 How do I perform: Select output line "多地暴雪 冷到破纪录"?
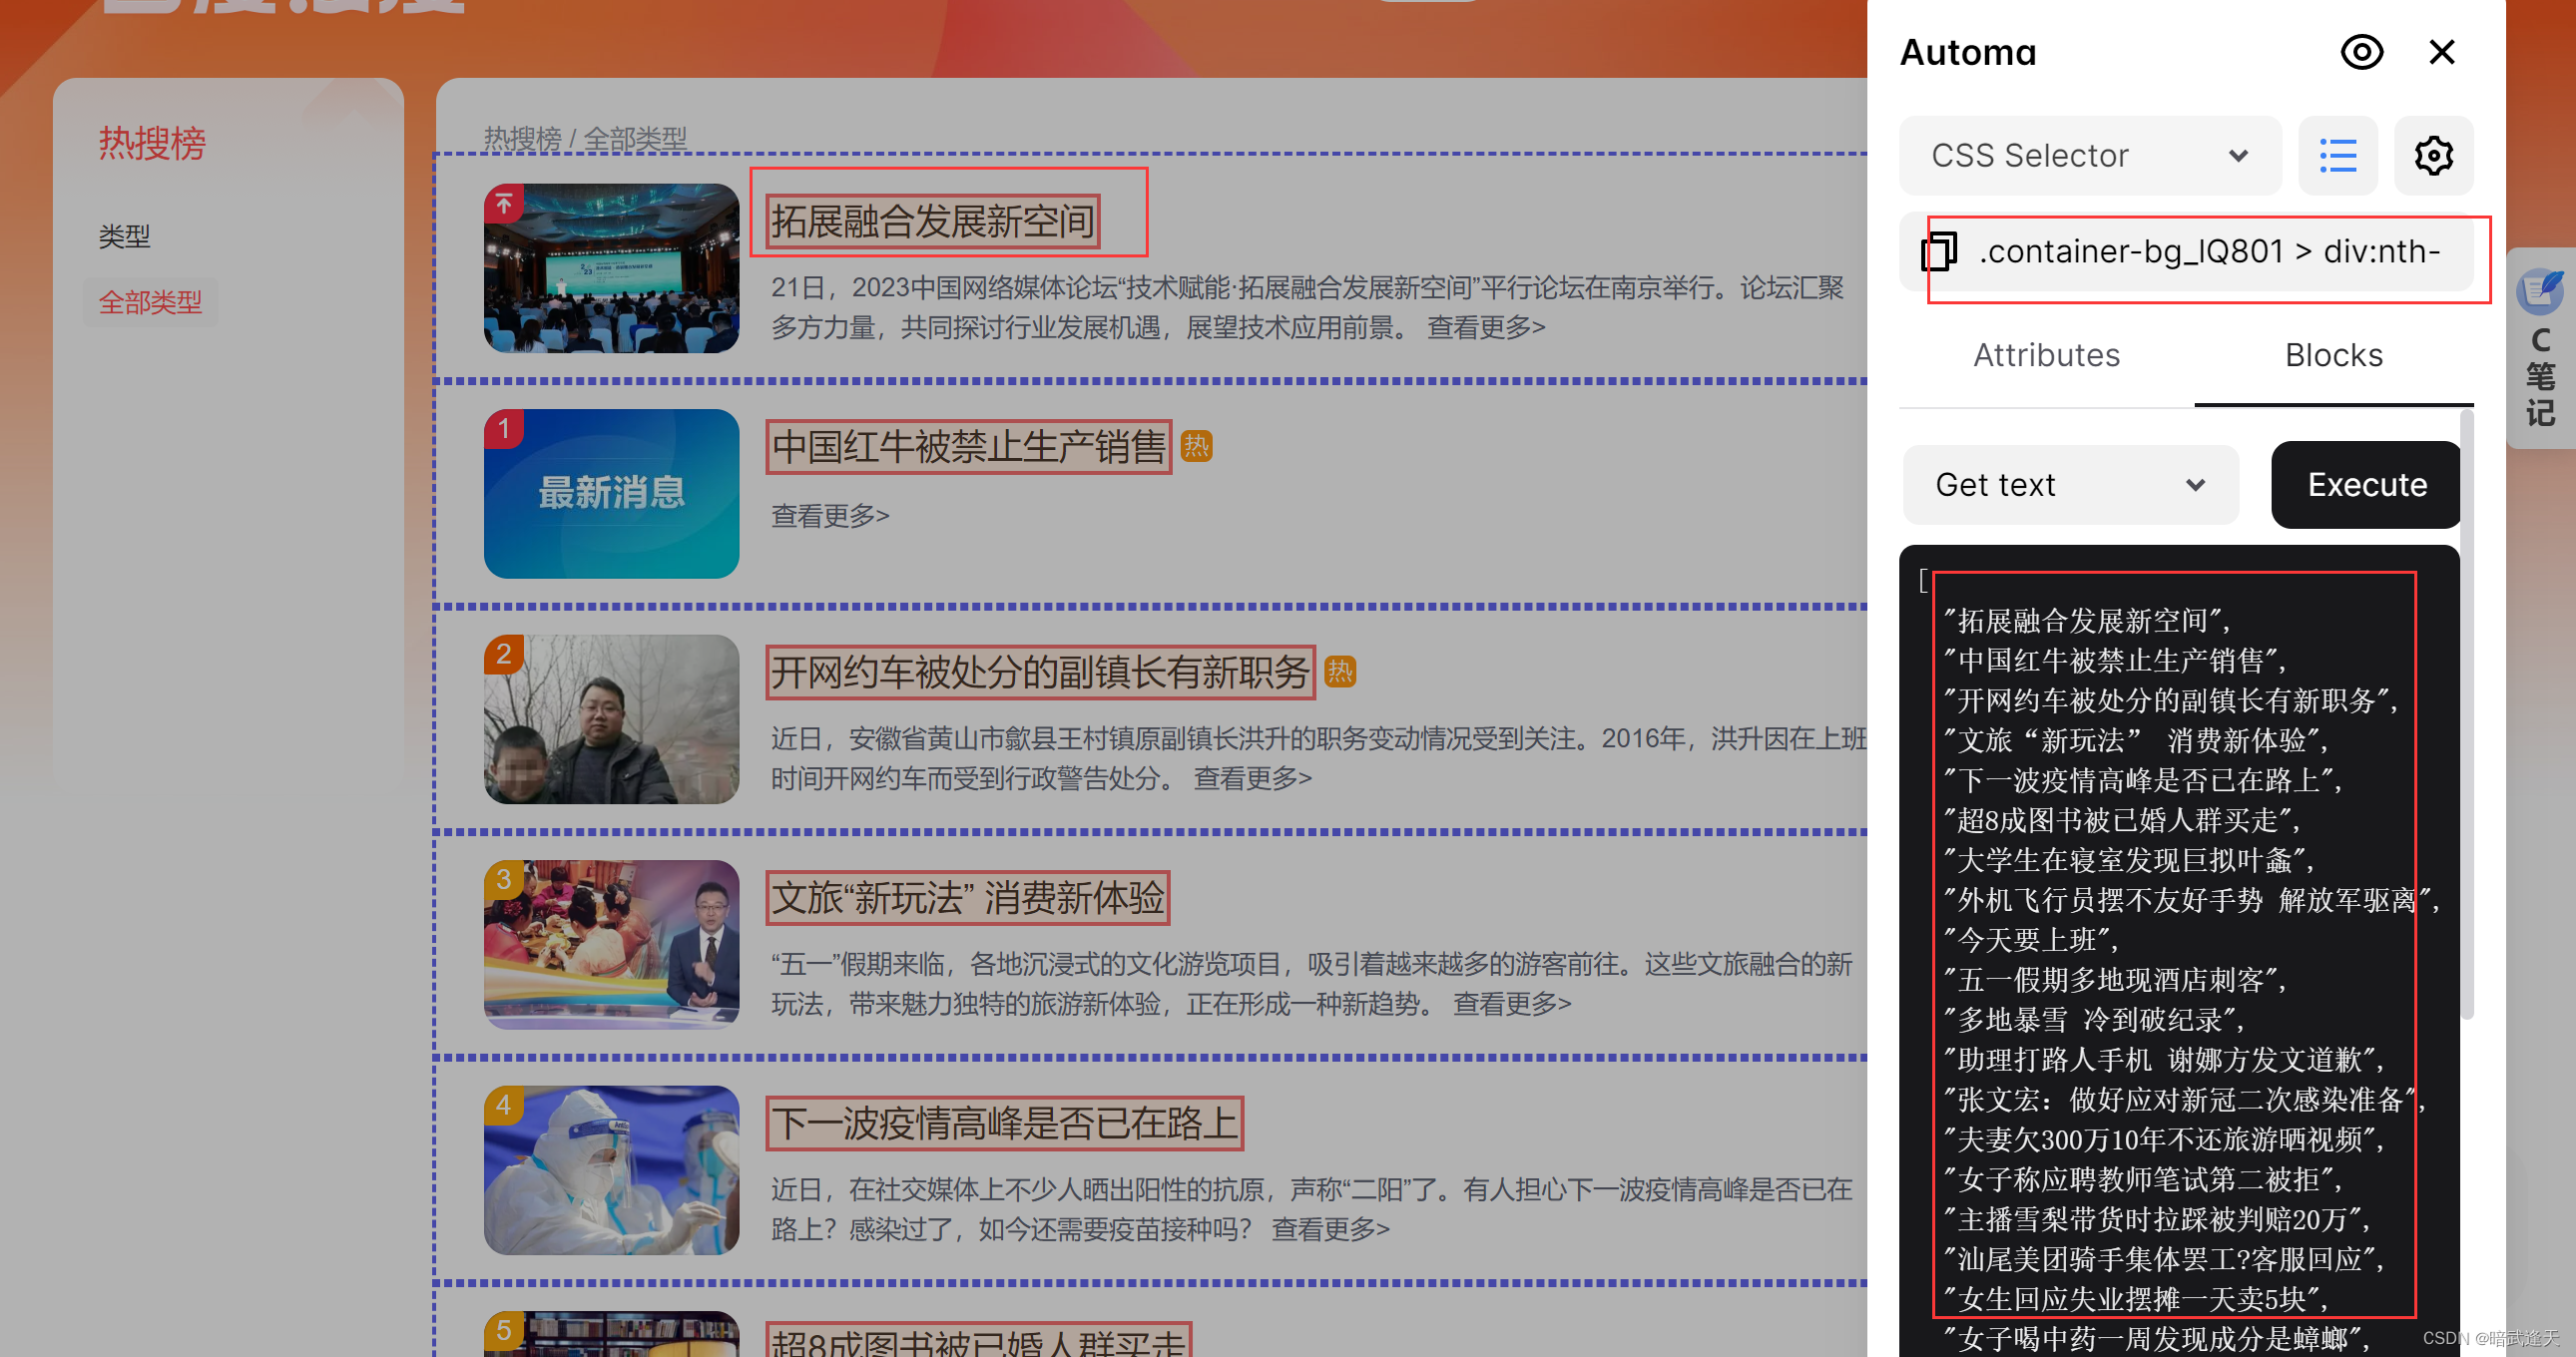tap(2093, 1020)
